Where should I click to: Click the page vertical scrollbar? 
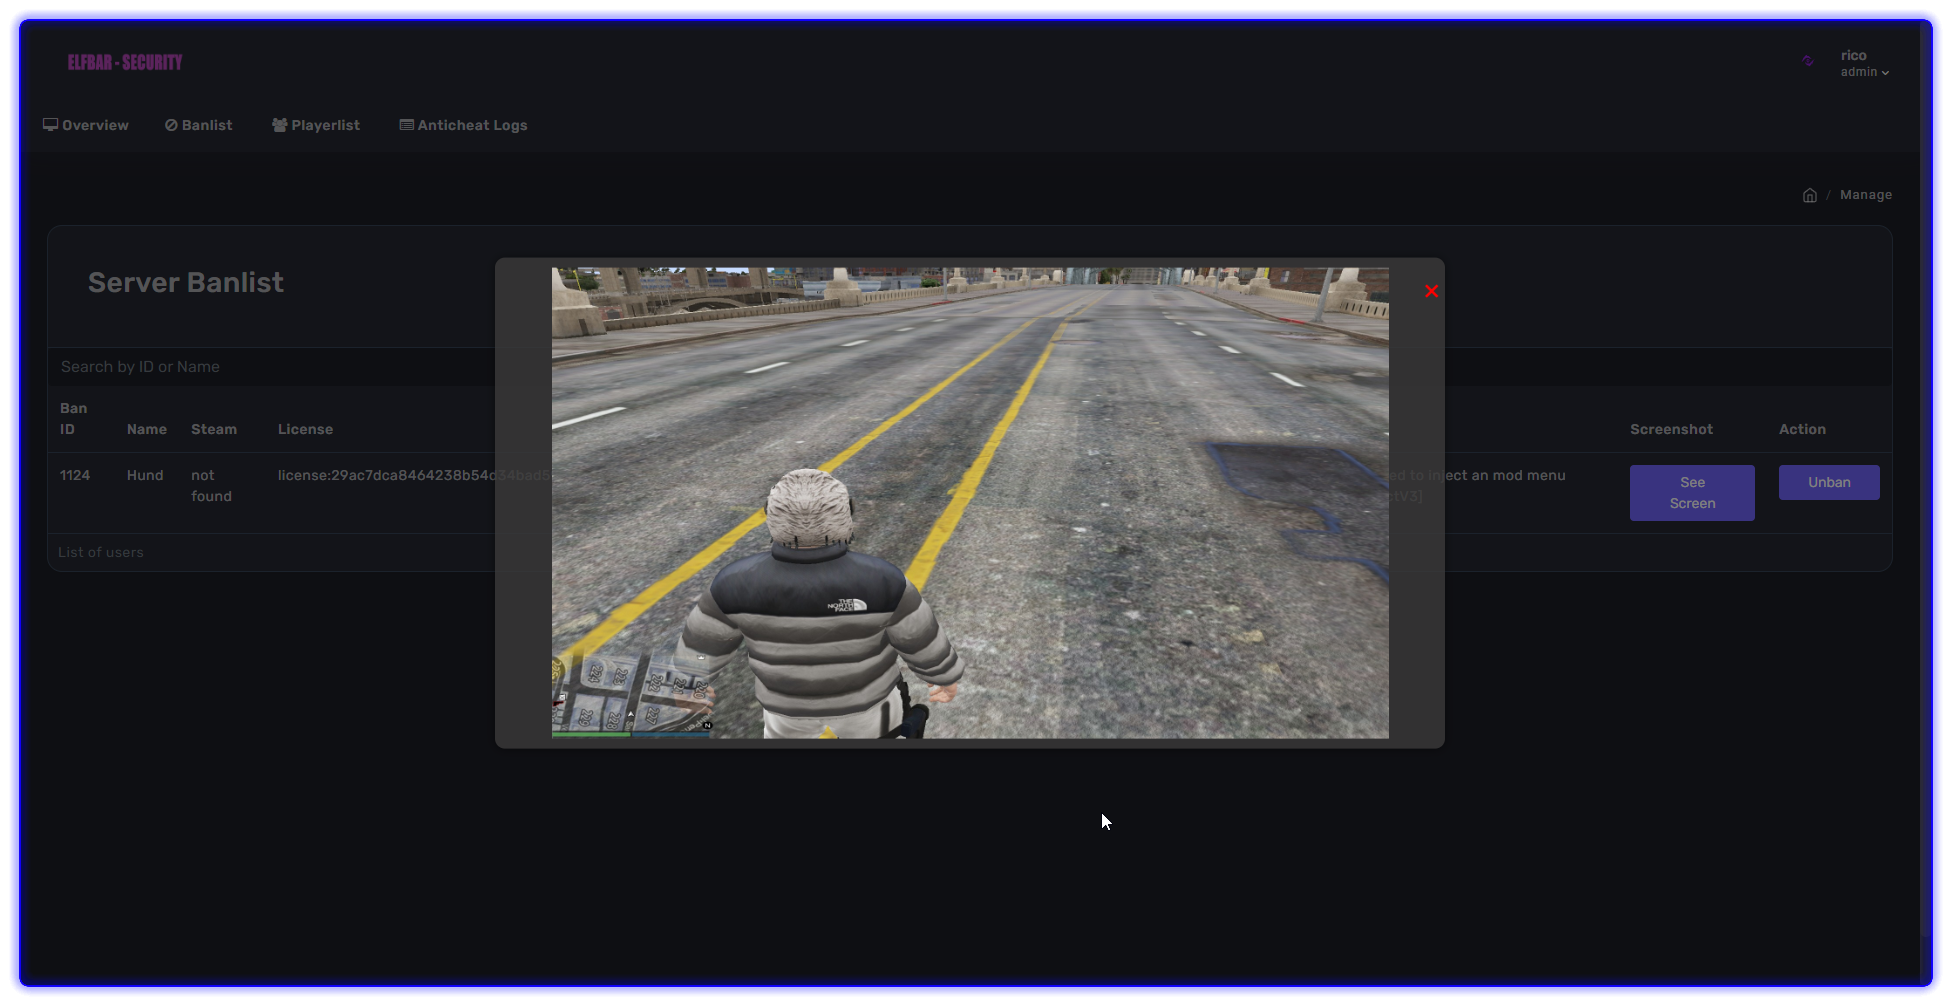[x=1926, y=500]
